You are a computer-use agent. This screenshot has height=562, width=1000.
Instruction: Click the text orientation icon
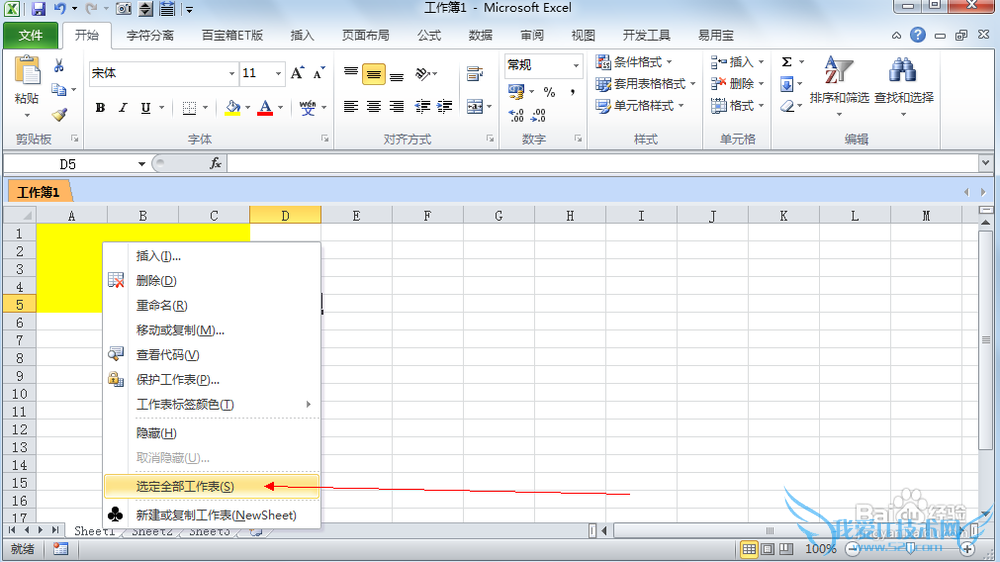click(x=423, y=74)
